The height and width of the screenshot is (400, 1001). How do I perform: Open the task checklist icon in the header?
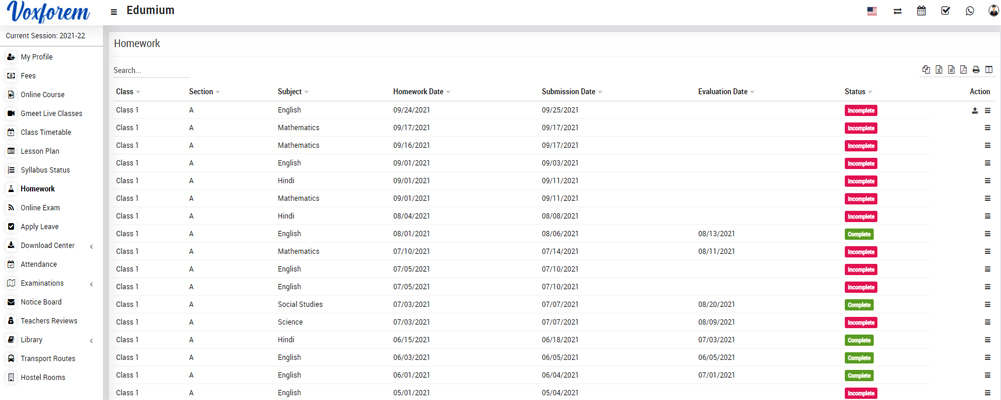945,11
